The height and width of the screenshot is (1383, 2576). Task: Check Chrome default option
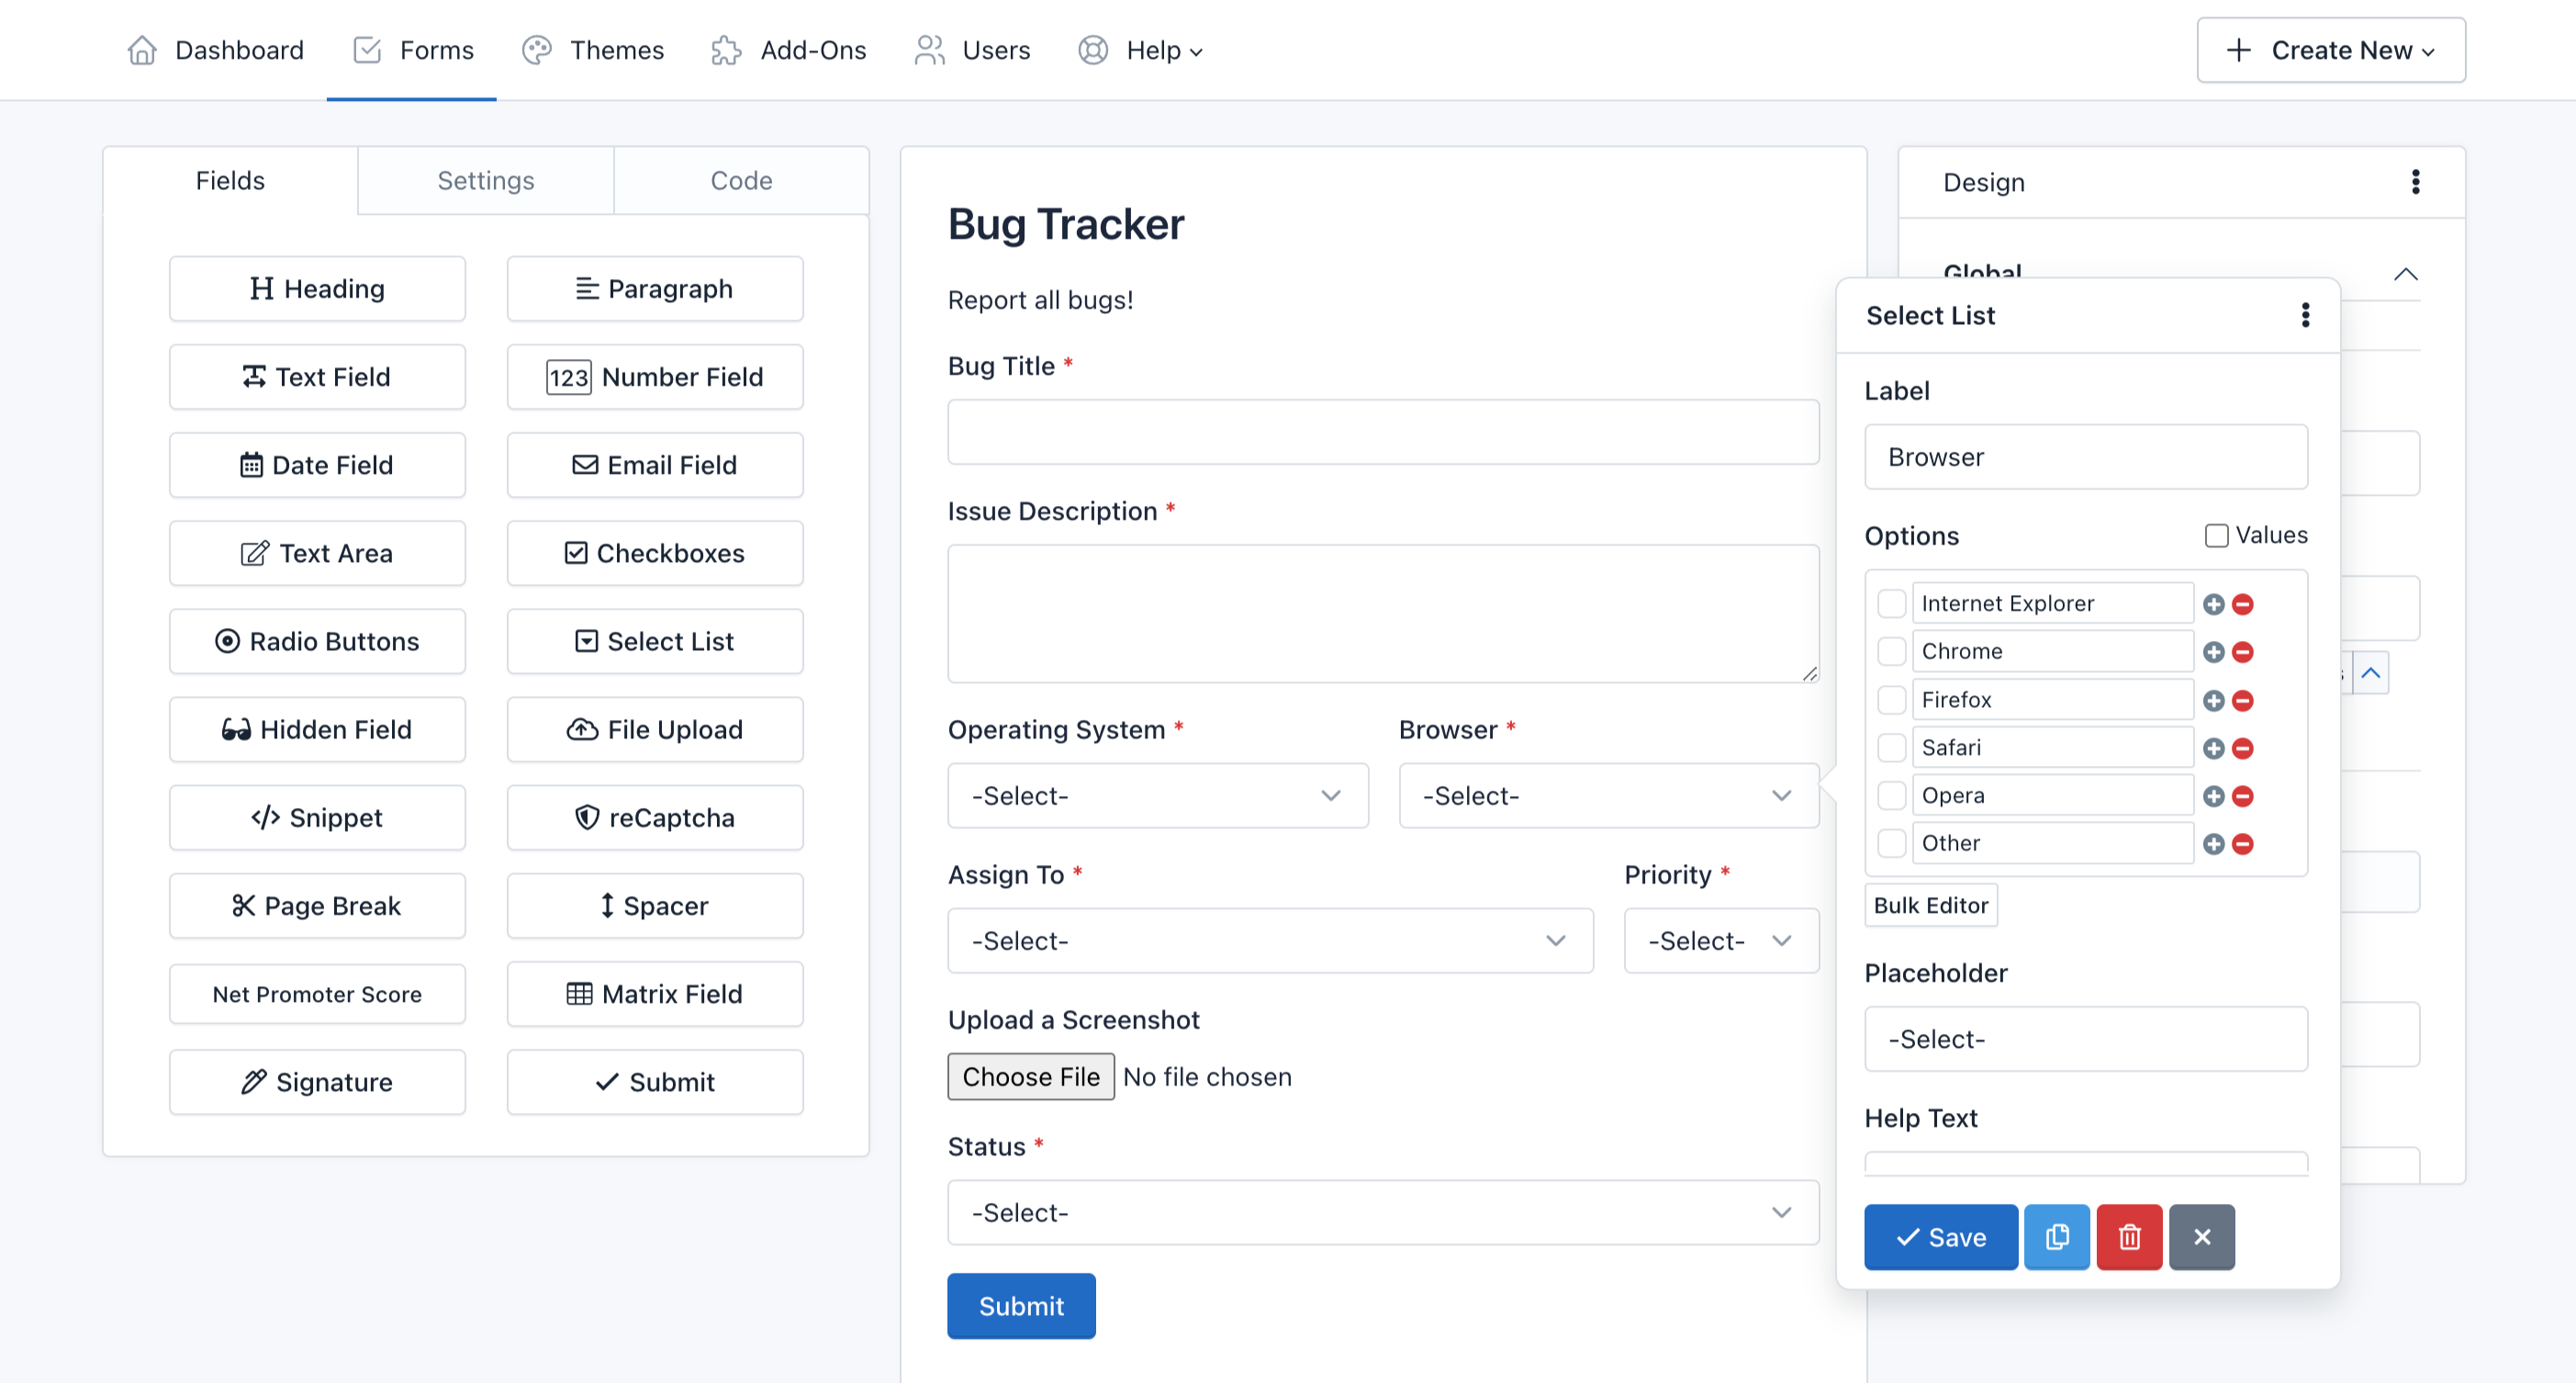[x=1891, y=652]
